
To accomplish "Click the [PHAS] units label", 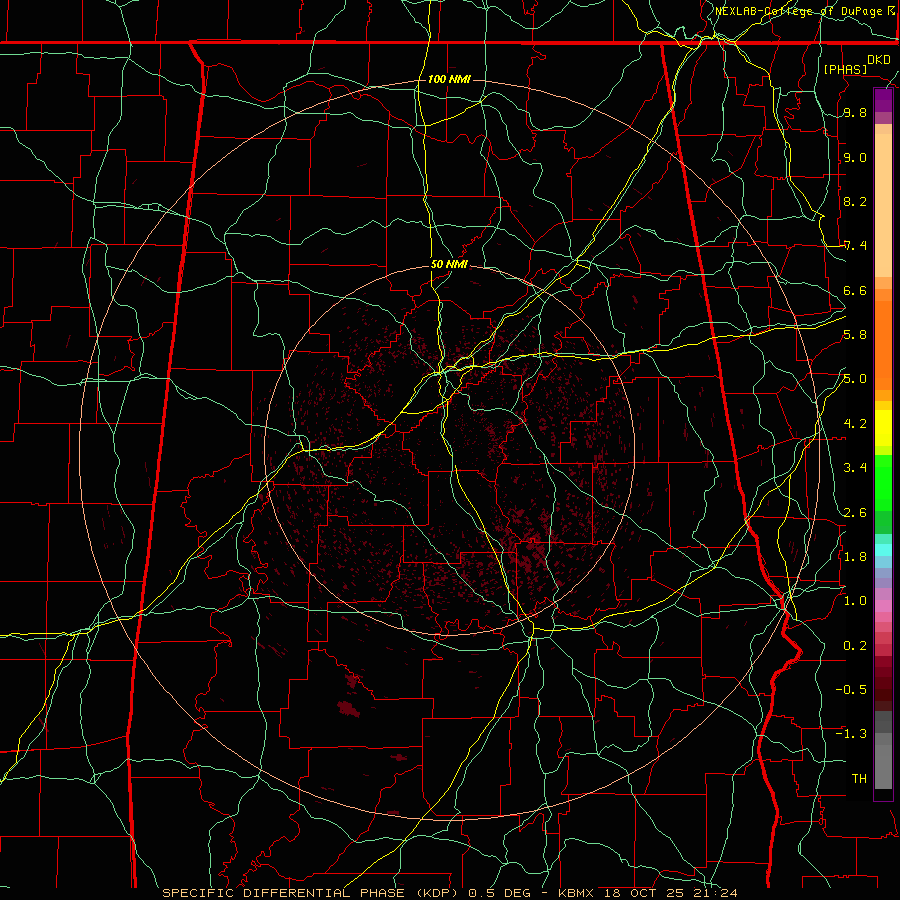I will 845,69.
